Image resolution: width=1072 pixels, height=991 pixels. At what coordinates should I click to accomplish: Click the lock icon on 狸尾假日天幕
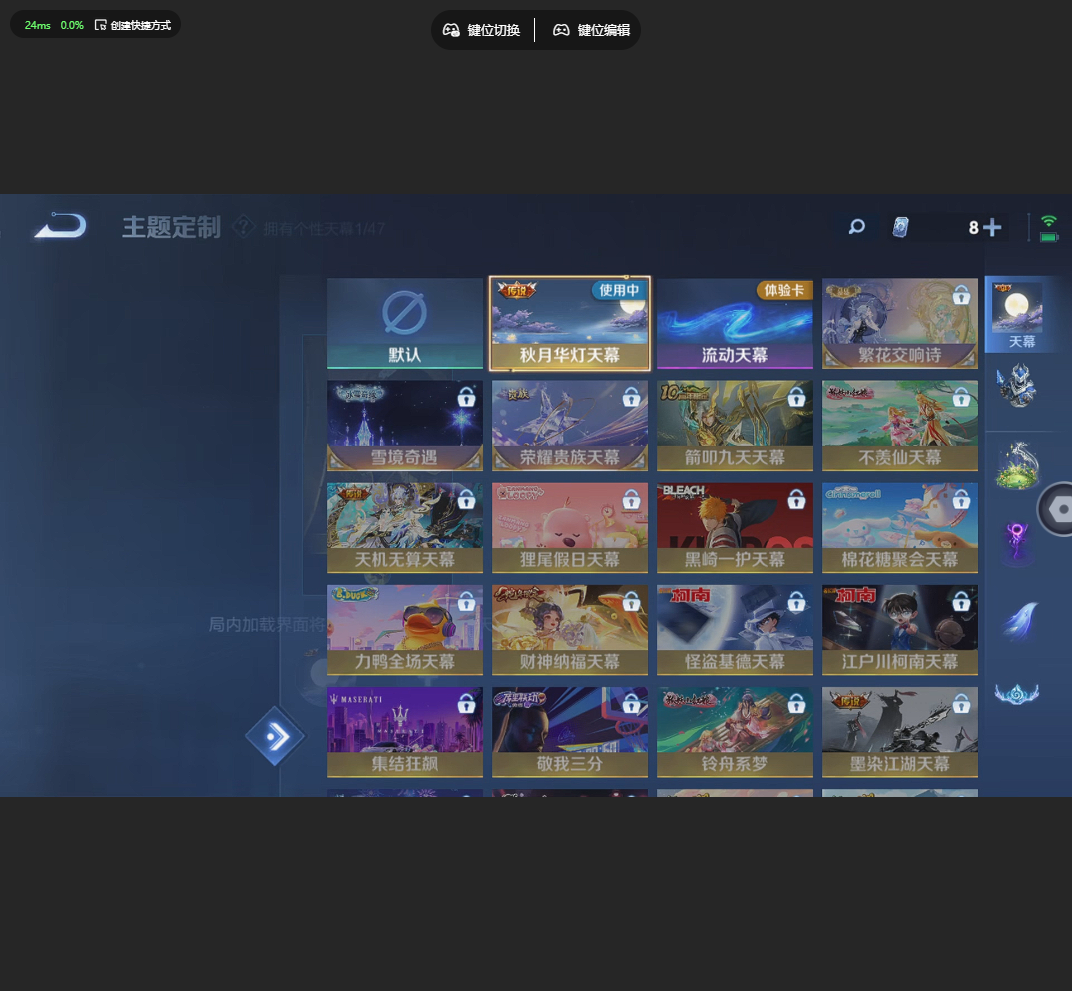click(x=631, y=500)
